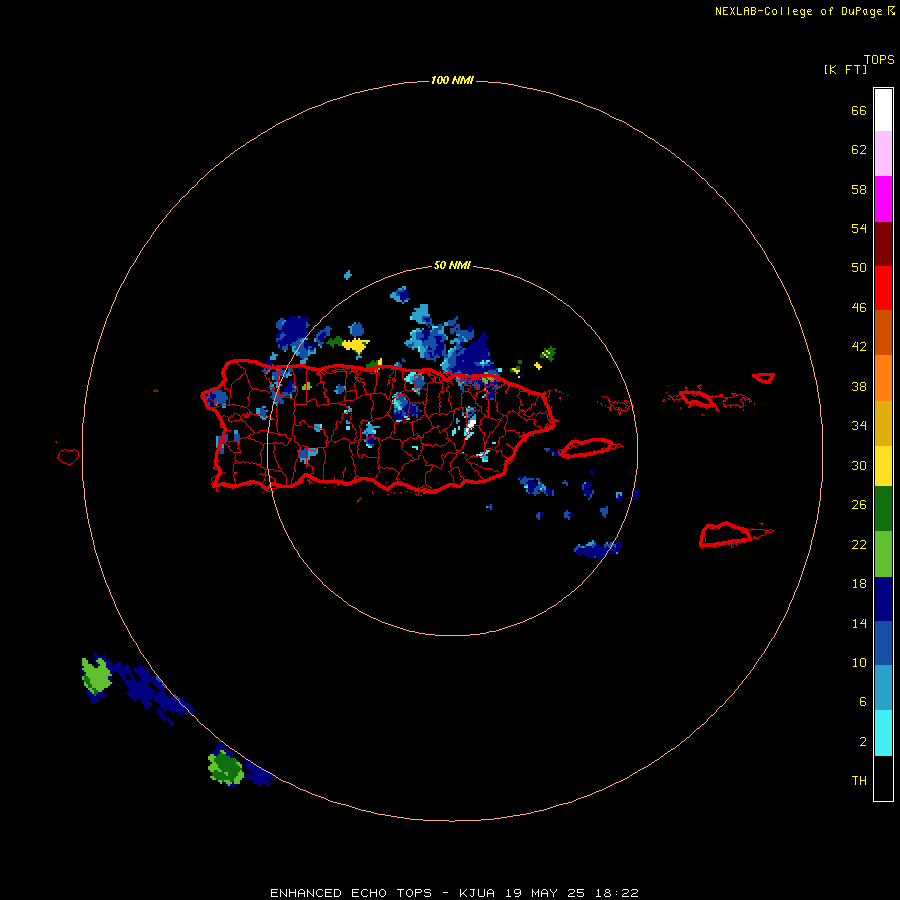Click the white echo pixel inside eastern Puerto Rico
This screenshot has height=900, width=900.
(x=471, y=425)
